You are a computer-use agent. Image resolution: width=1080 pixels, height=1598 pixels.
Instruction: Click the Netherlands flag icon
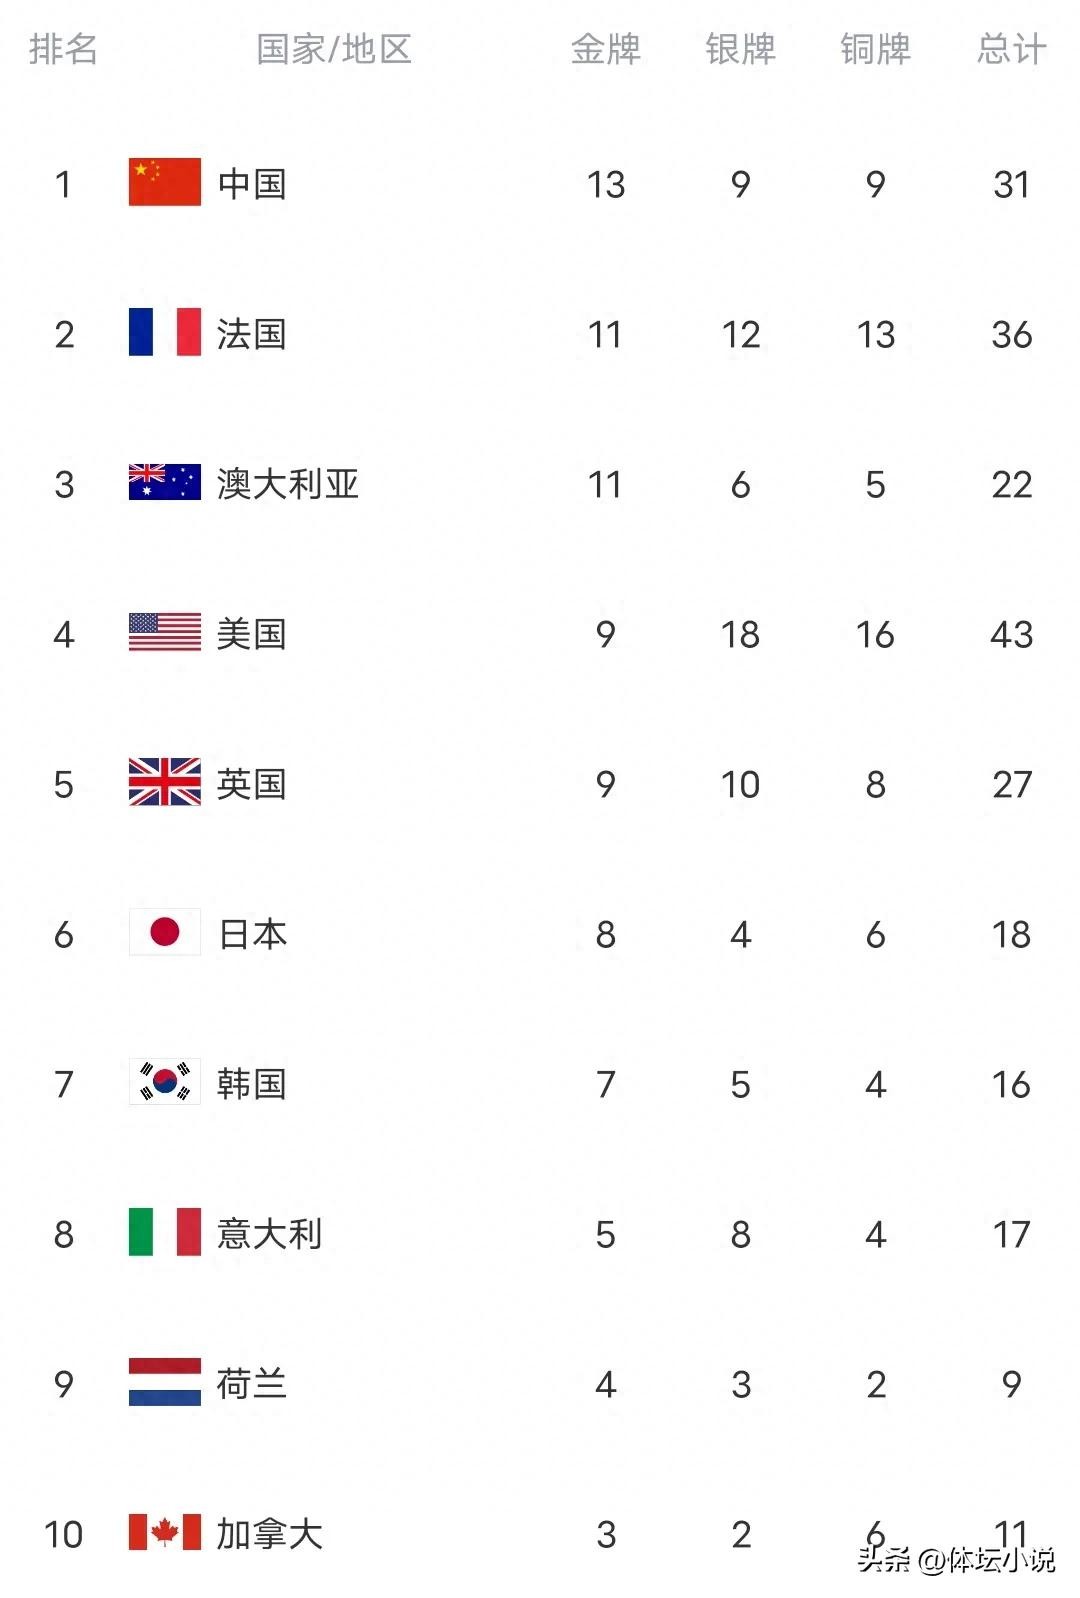click(165, 1382)
